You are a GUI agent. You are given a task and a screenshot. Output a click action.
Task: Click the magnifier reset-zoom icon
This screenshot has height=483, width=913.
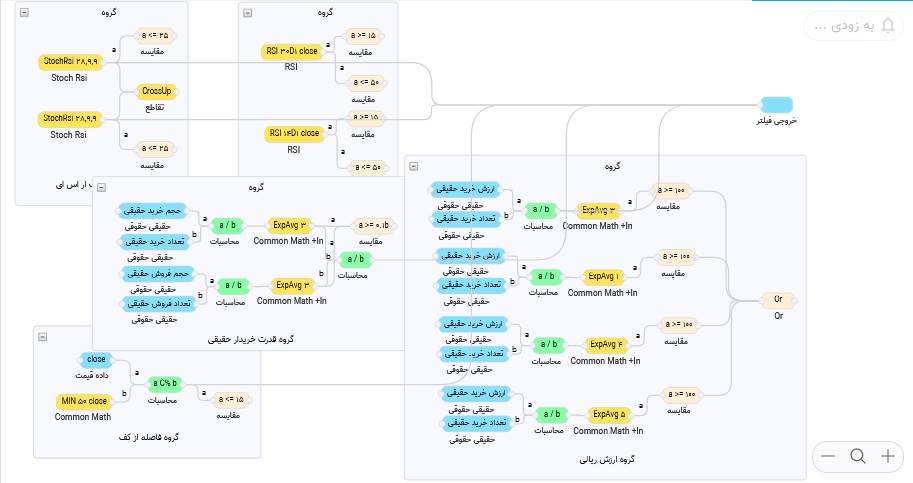[858, 456]
